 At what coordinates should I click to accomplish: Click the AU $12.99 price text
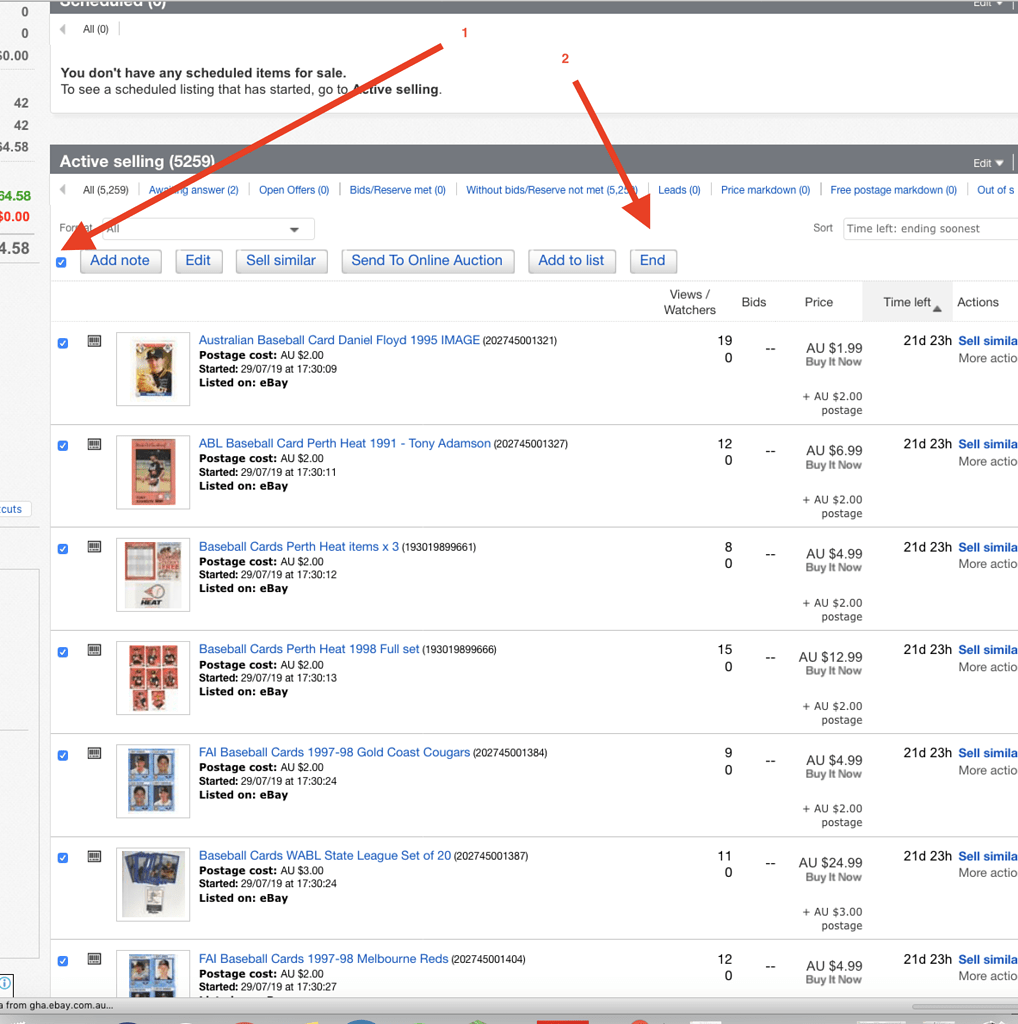(831, 657)
